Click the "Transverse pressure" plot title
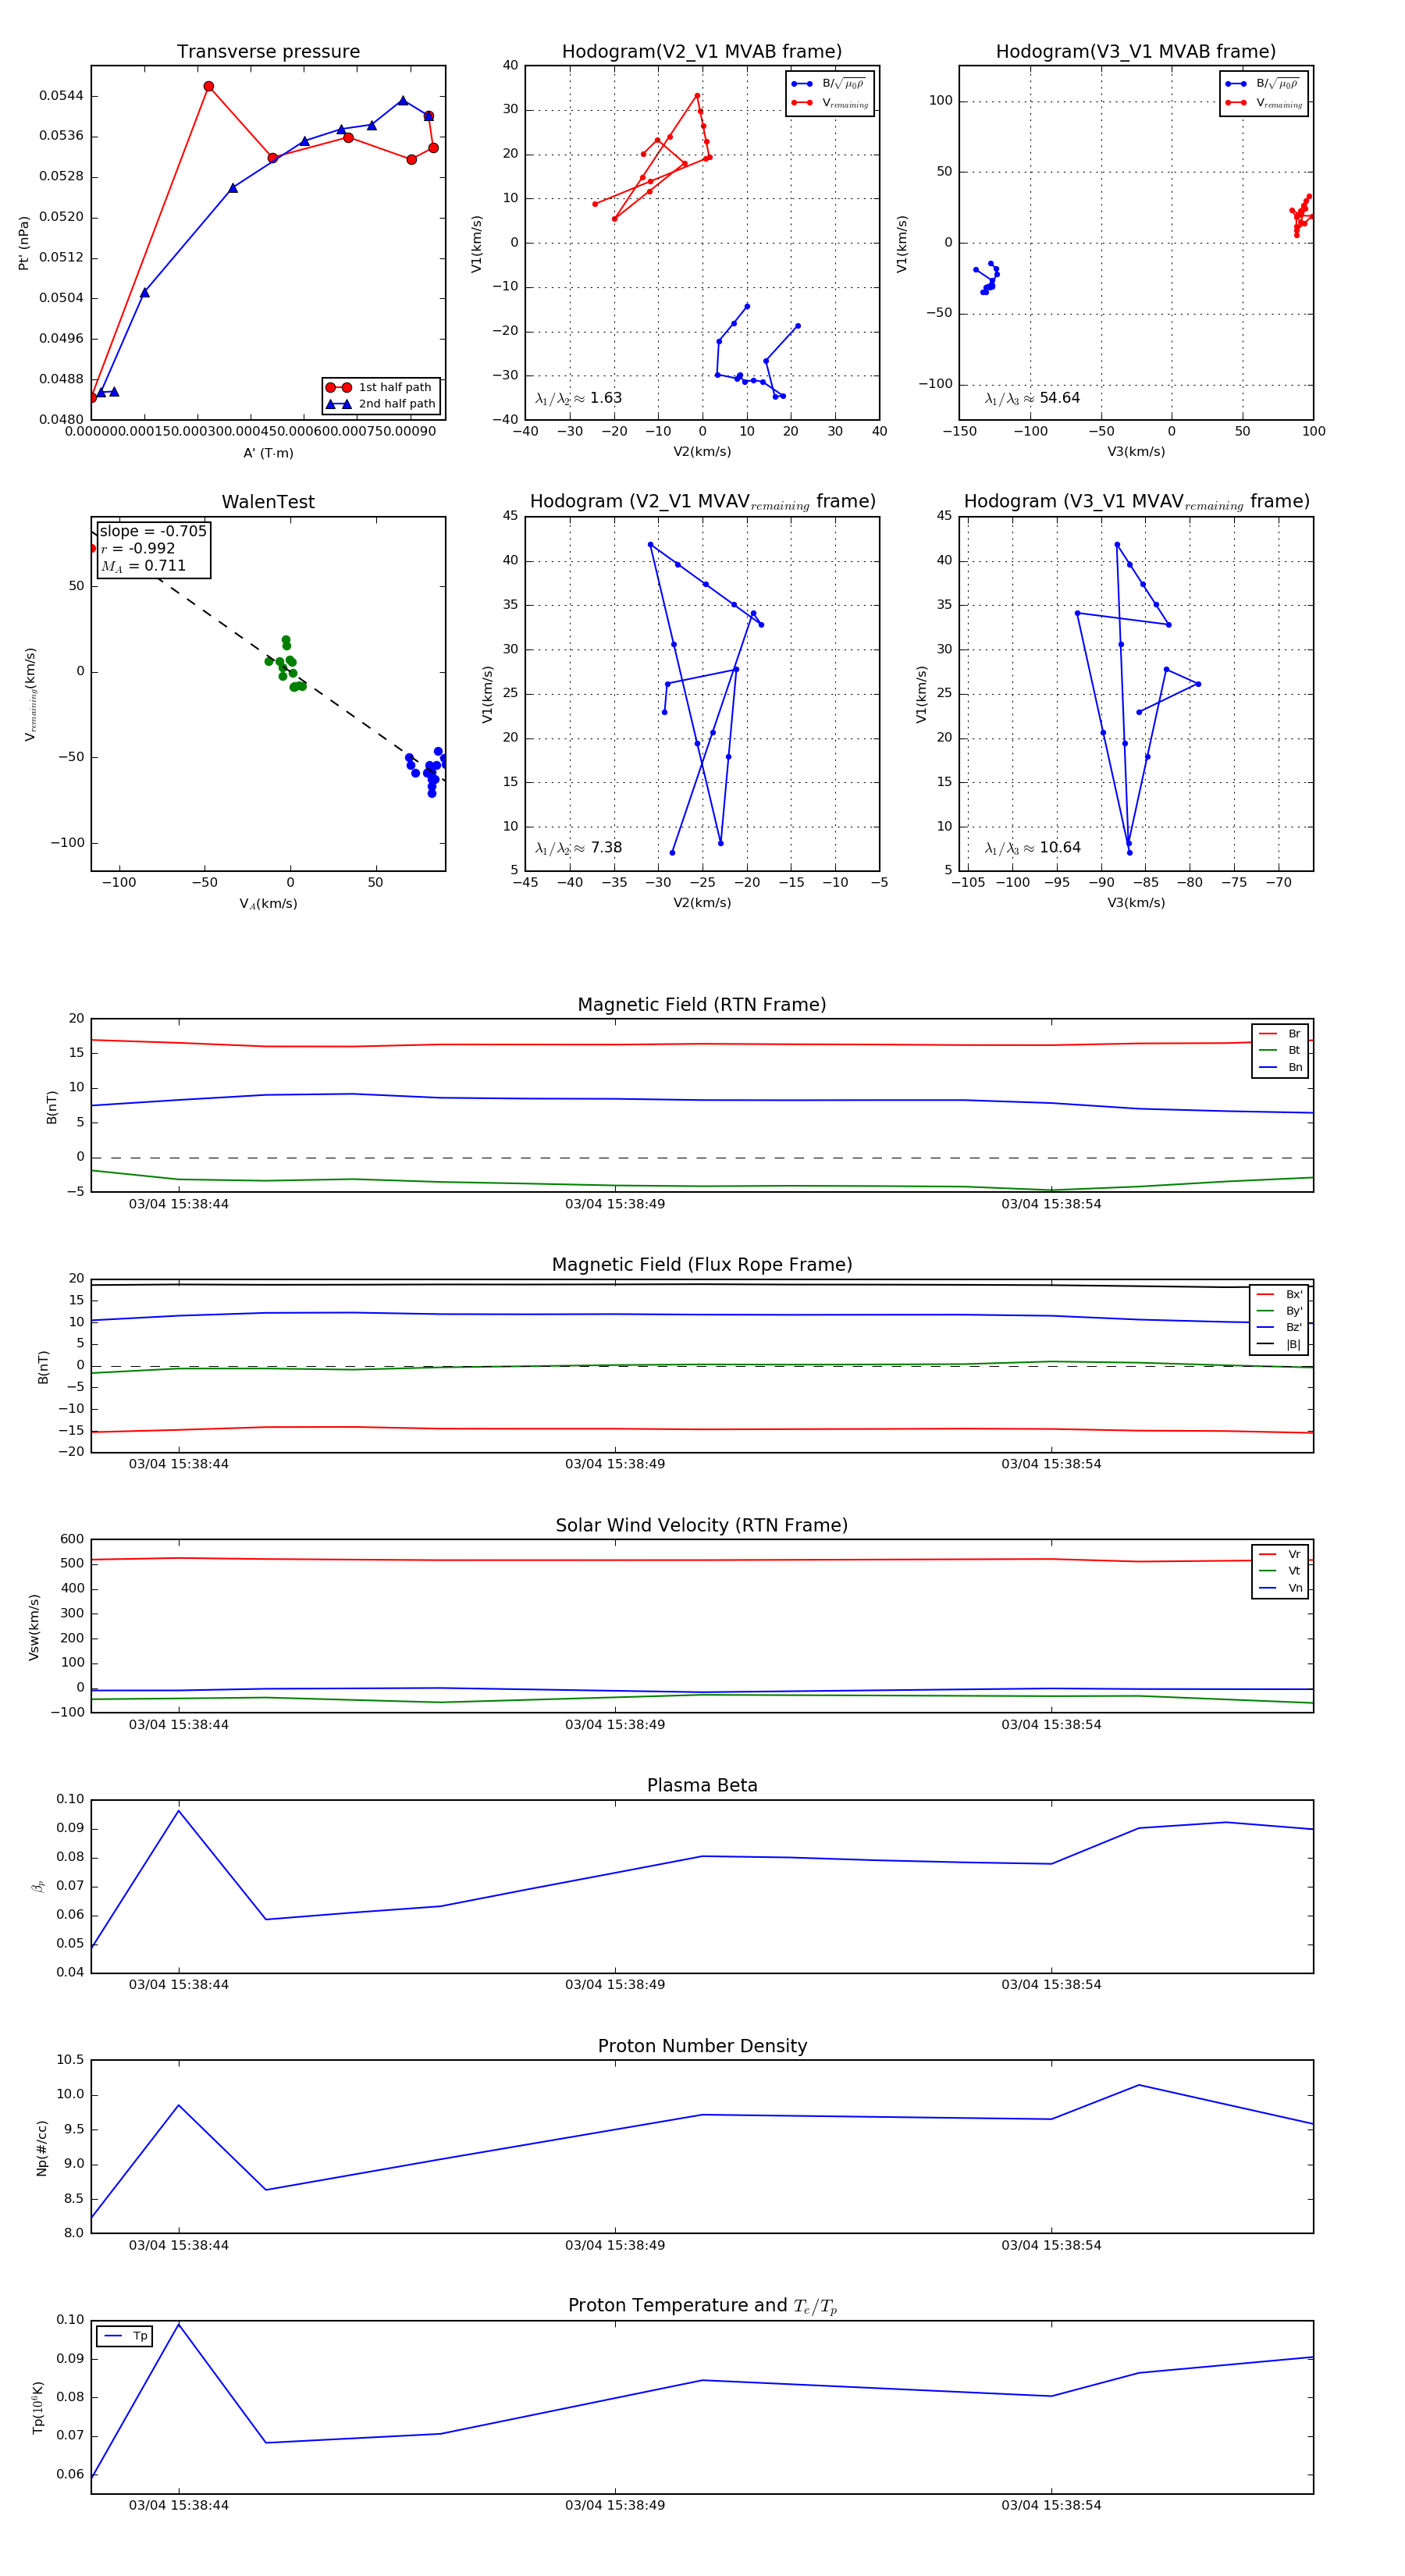Screen dimensions: 1405x2576 pos(268,52)
